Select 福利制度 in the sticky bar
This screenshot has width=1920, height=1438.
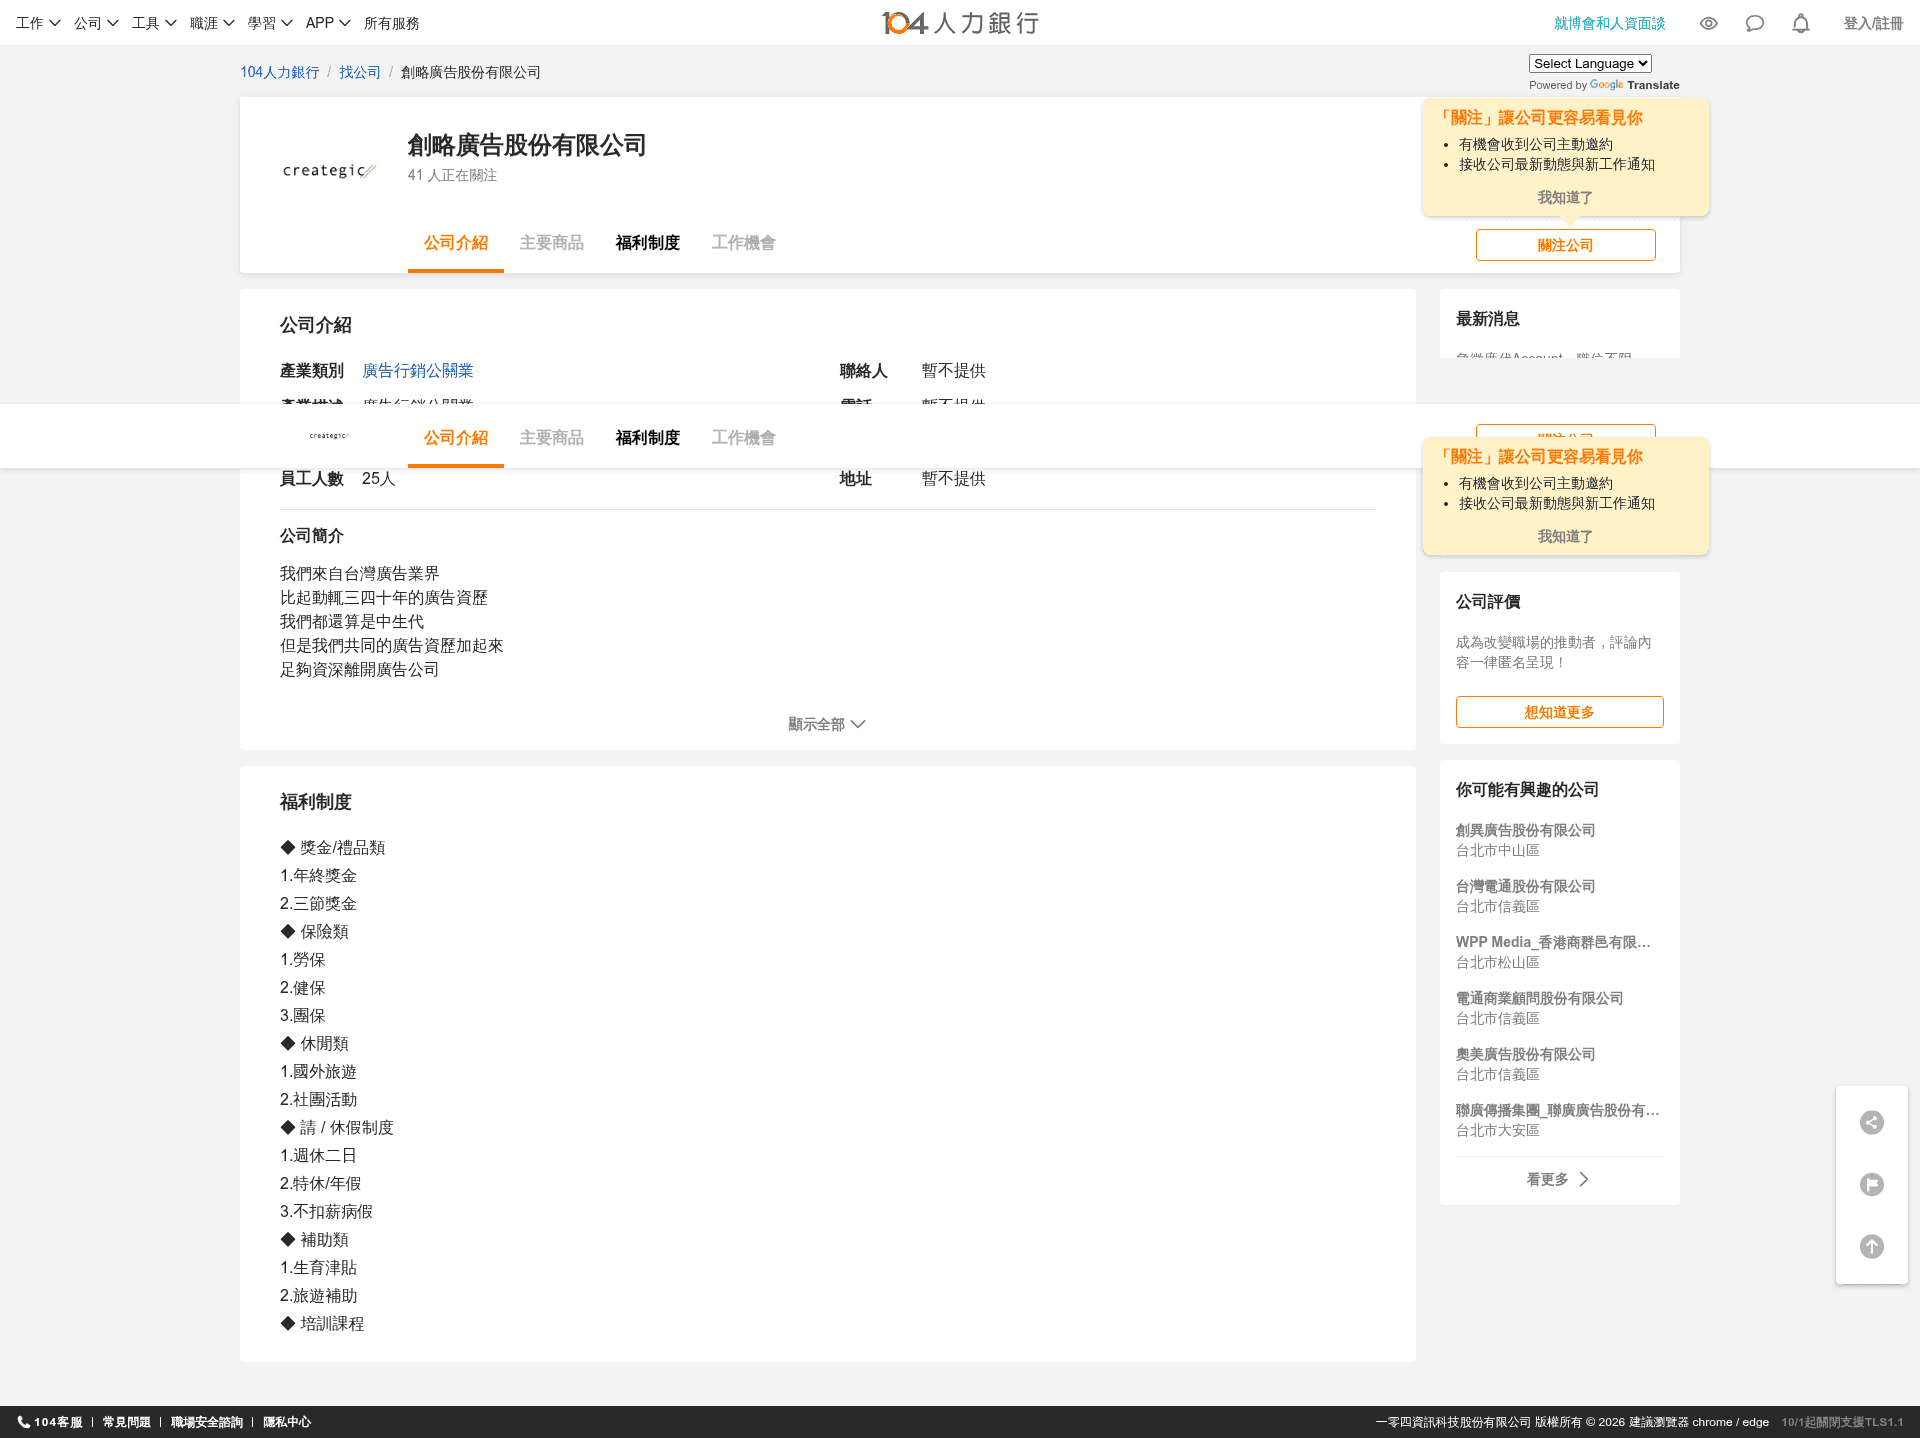point(648,438)
